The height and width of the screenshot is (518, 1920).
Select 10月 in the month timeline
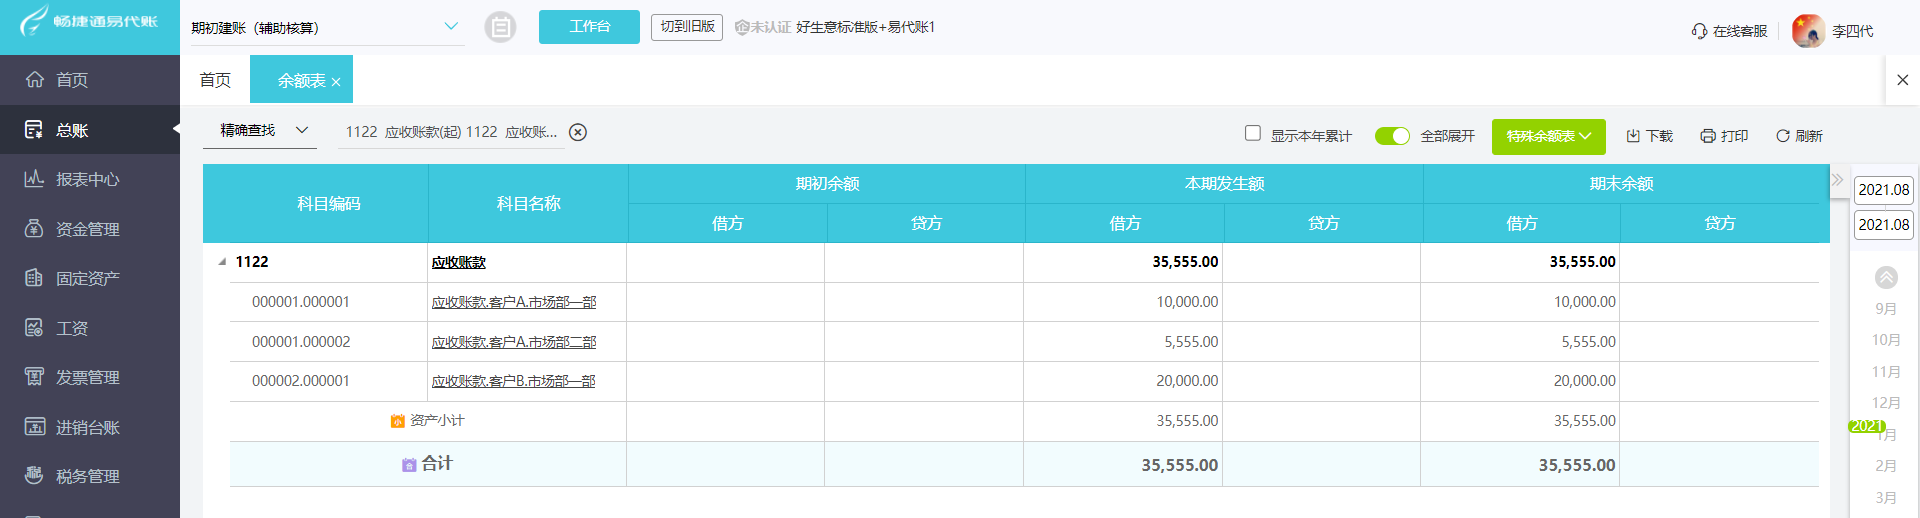pyautogui.click(x=1885, y=340)
